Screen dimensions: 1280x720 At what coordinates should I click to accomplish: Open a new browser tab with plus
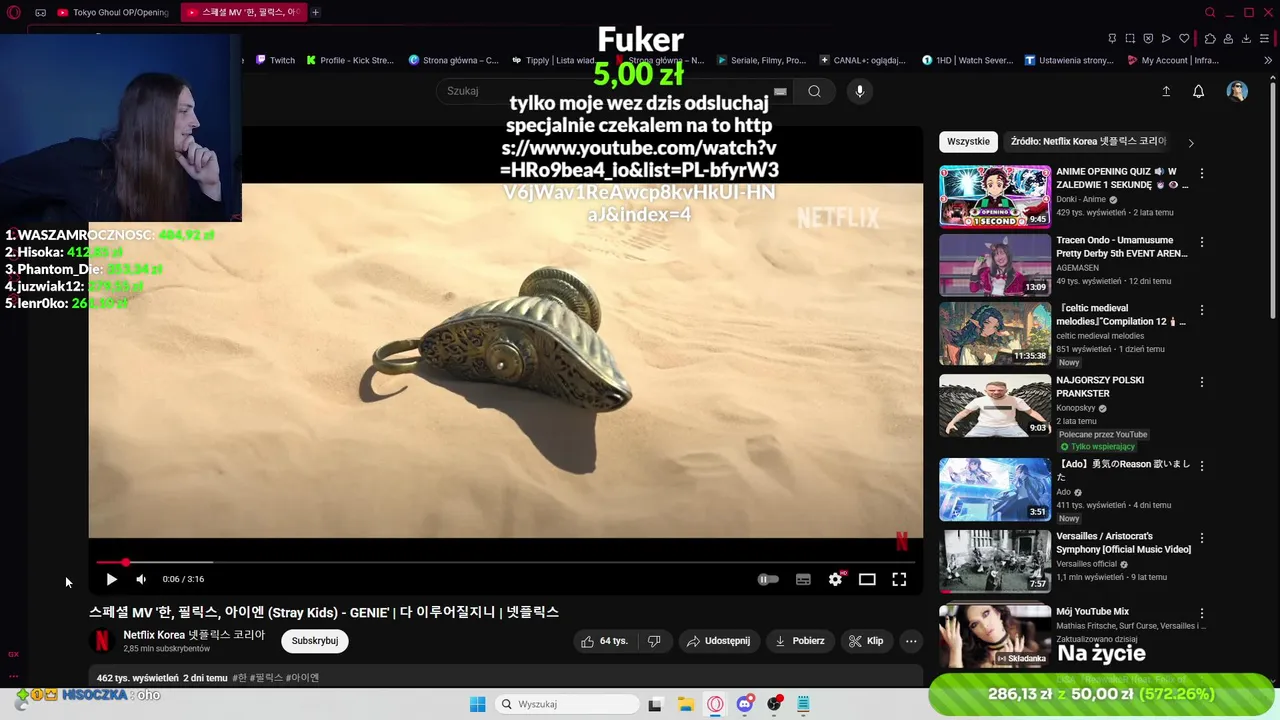(315, 12)
